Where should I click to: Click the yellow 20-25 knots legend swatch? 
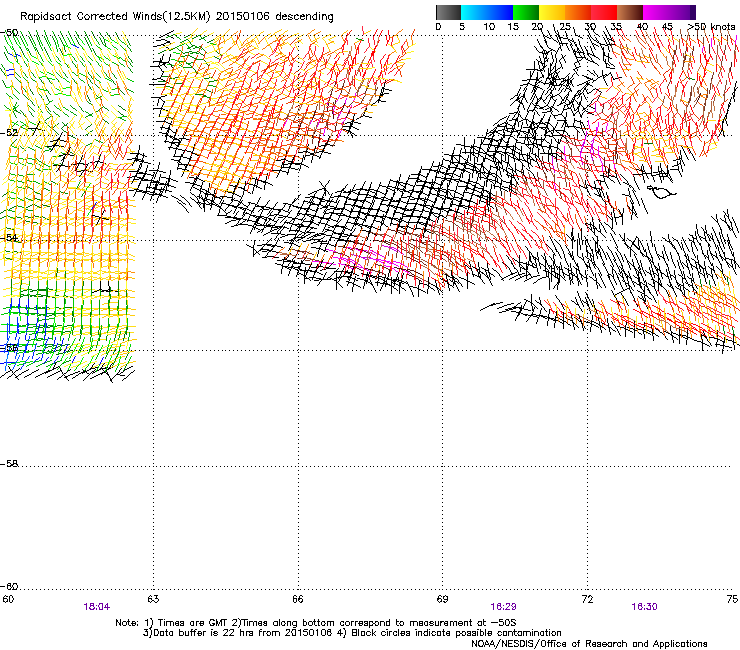[552, 12]
